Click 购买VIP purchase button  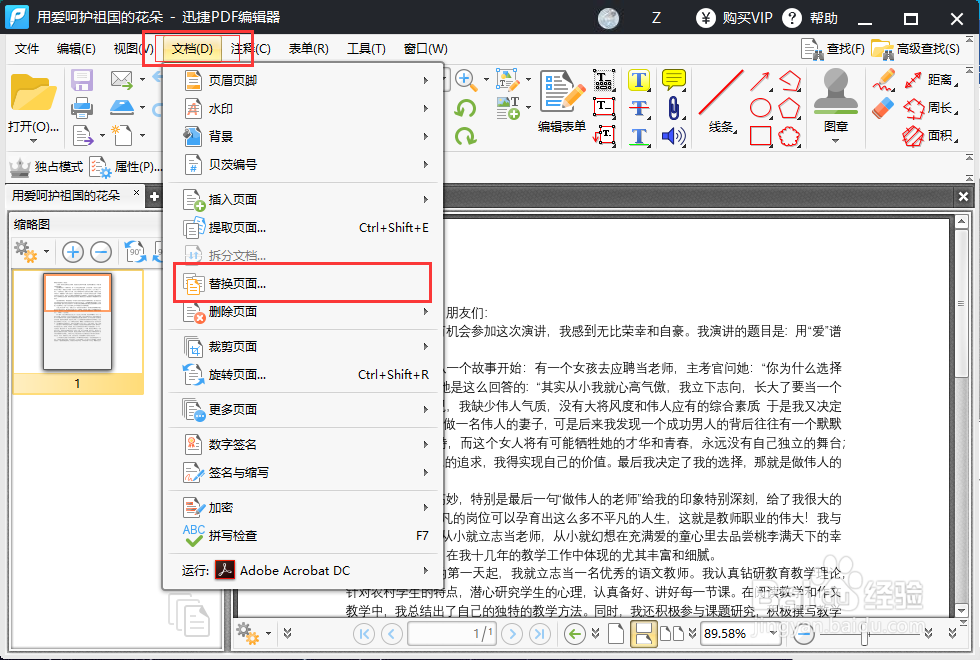coord(734,18)
